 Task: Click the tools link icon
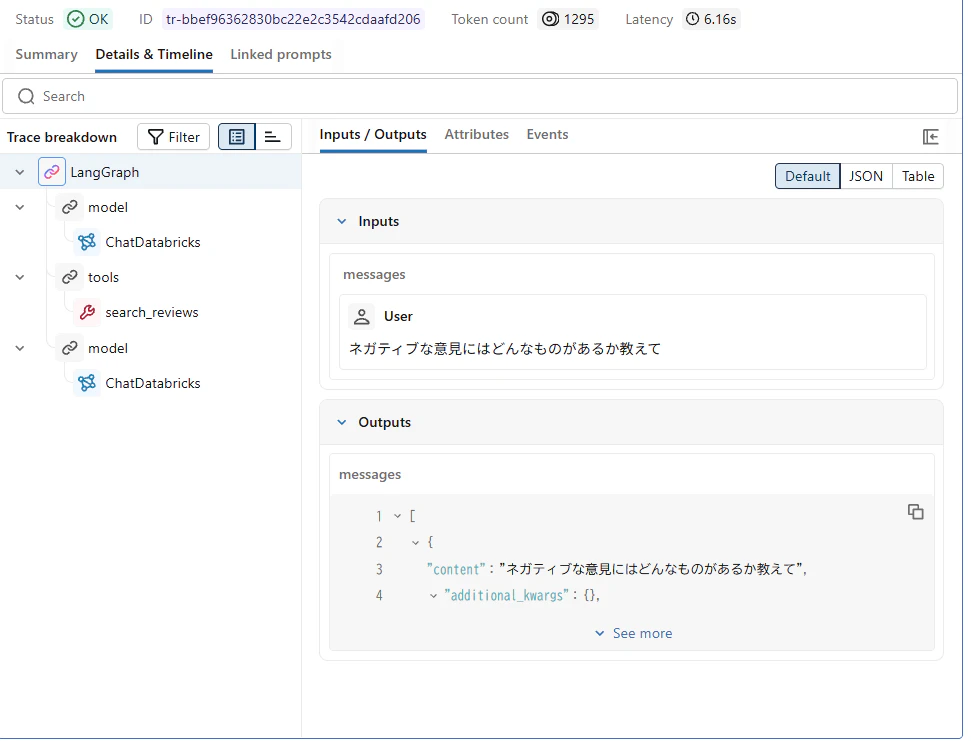[70, 277]
